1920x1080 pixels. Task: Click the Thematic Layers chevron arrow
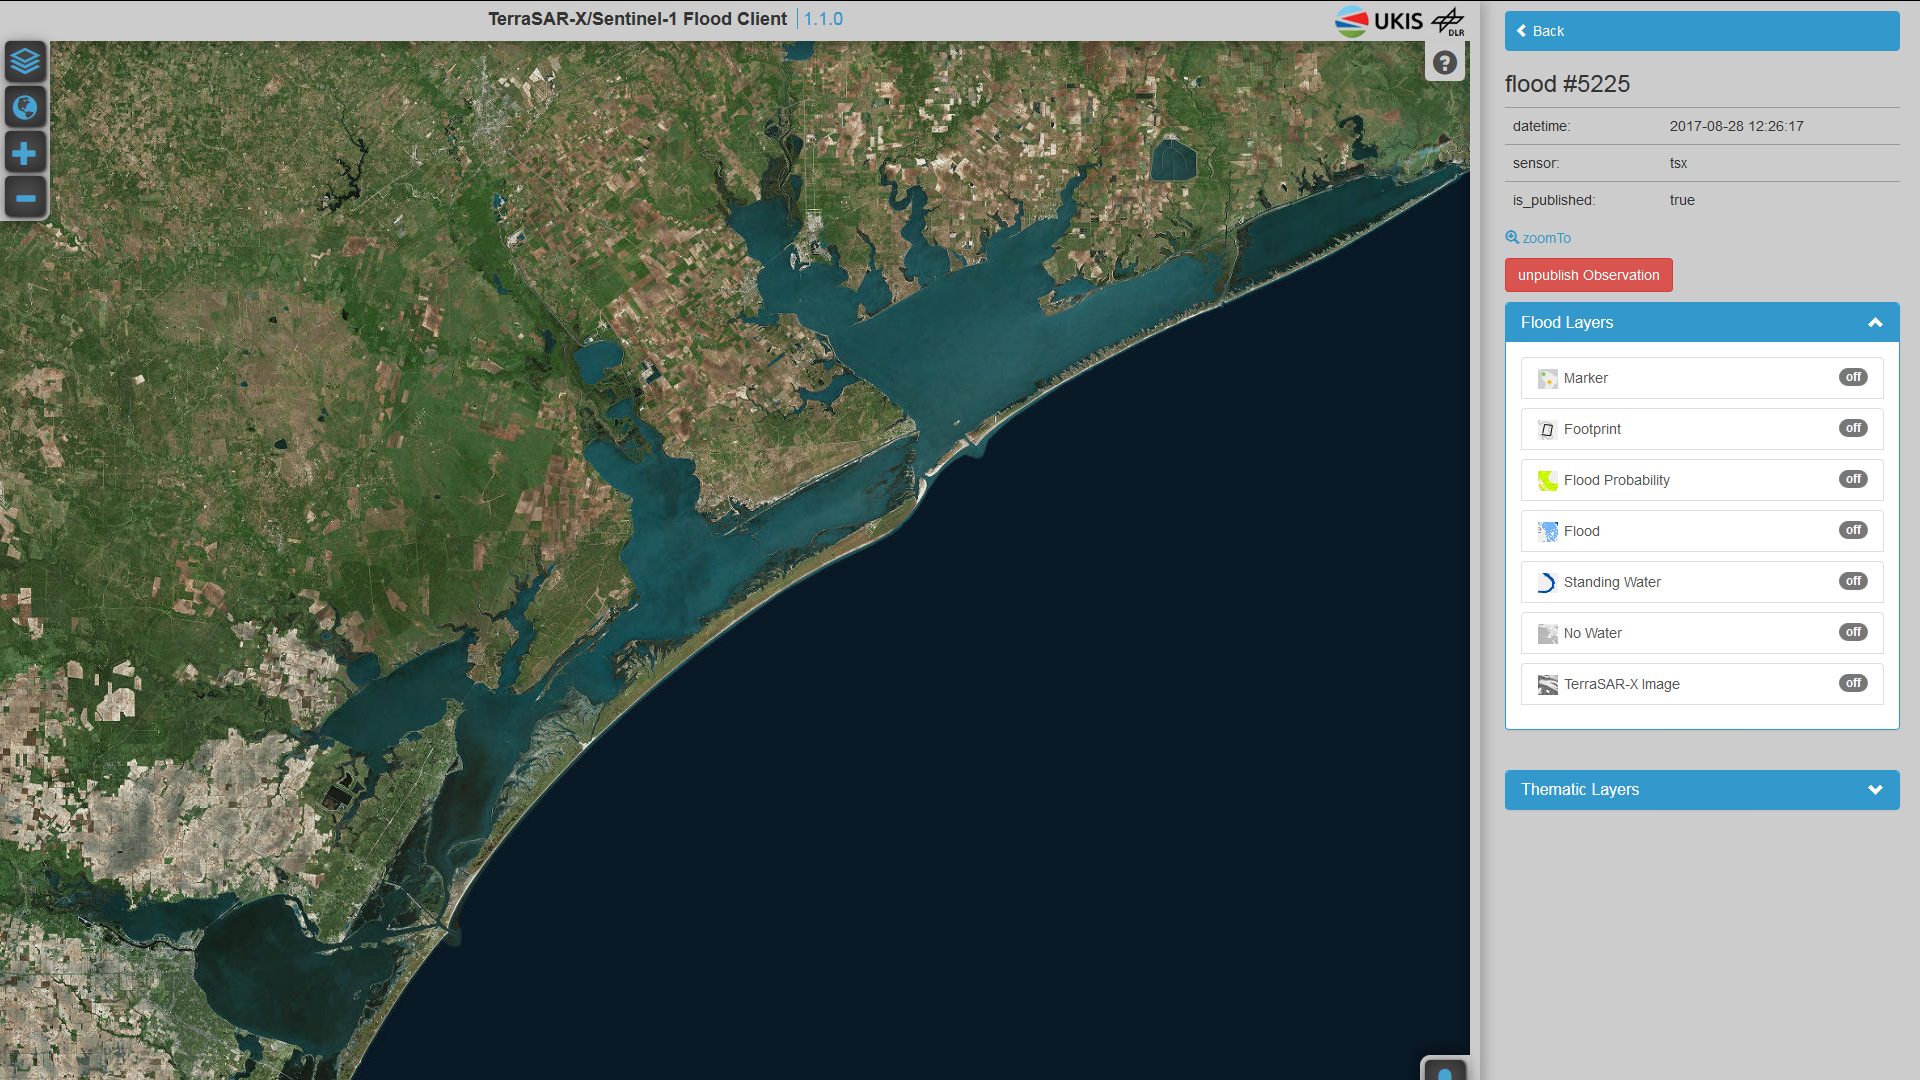tap(1875, 790)
